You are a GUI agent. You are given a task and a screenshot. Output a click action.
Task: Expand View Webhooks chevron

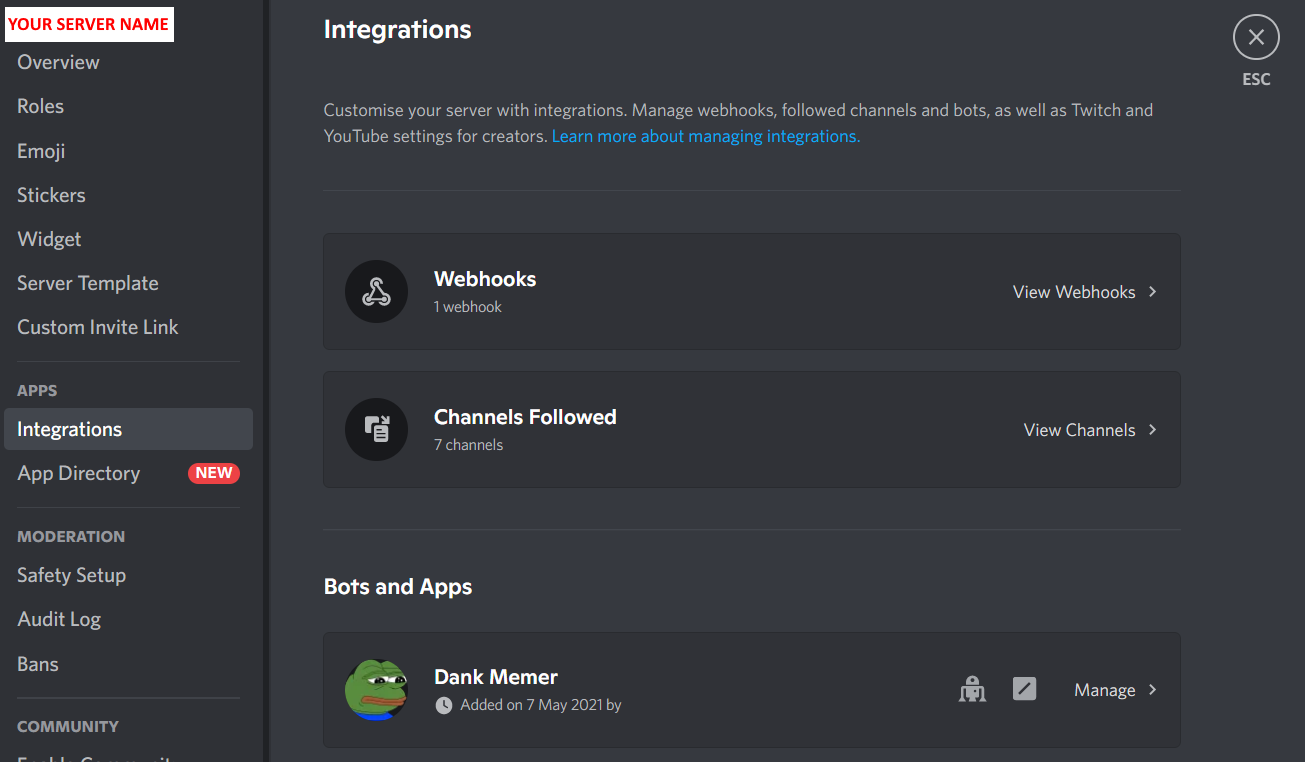tap(1153, 292)
